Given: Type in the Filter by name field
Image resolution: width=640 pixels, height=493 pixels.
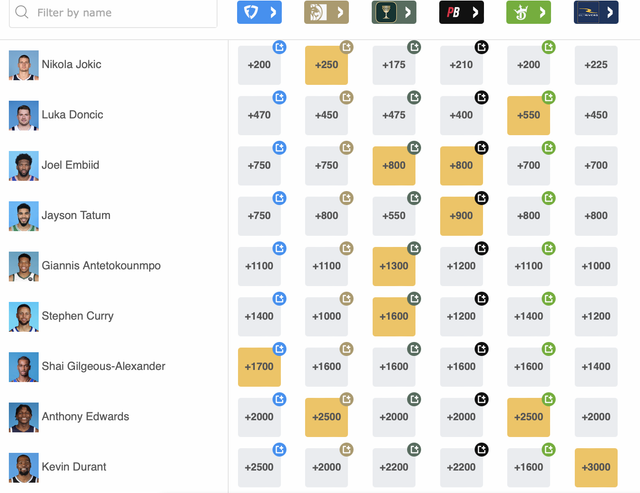Looking at the screenshot, I should [120, 13].
